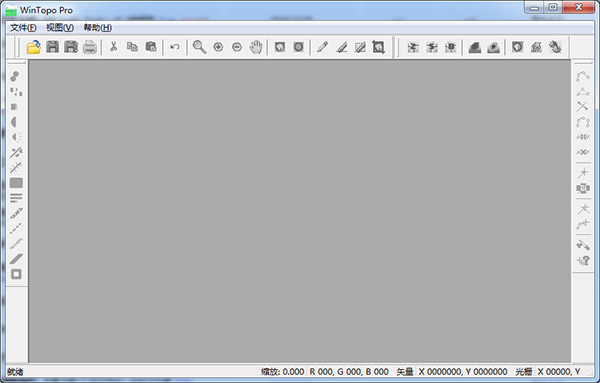Image resolution: width=600 pixels, height=383 pixels.
Task: Click the triangle with nodes icon in right toolbar
Action: point(583,92)
